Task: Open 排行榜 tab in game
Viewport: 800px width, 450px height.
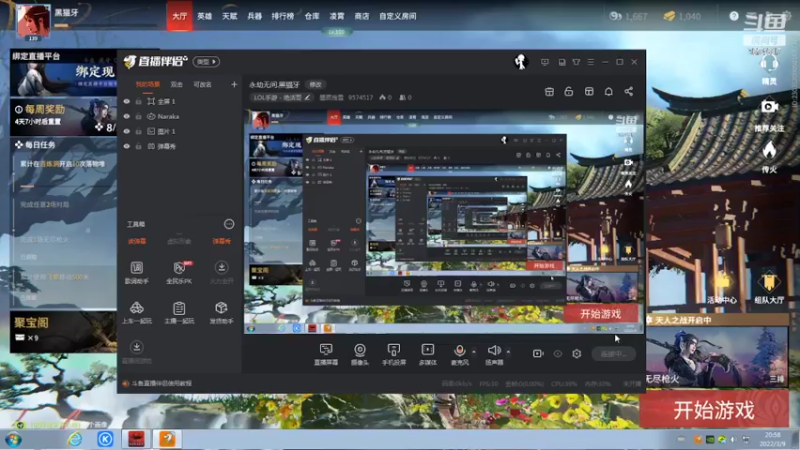Action: (x=282, y=16)
